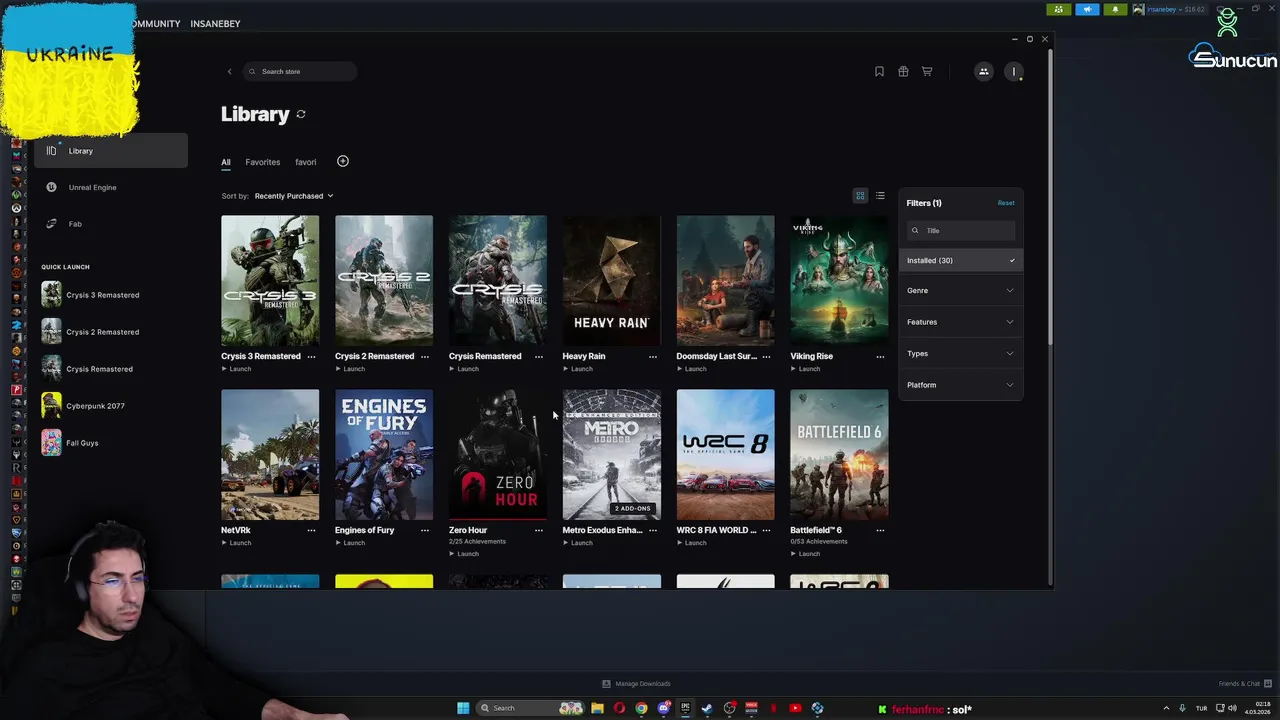Click the Title filter field
1280x720 pixels.
[x=961, y=230]
